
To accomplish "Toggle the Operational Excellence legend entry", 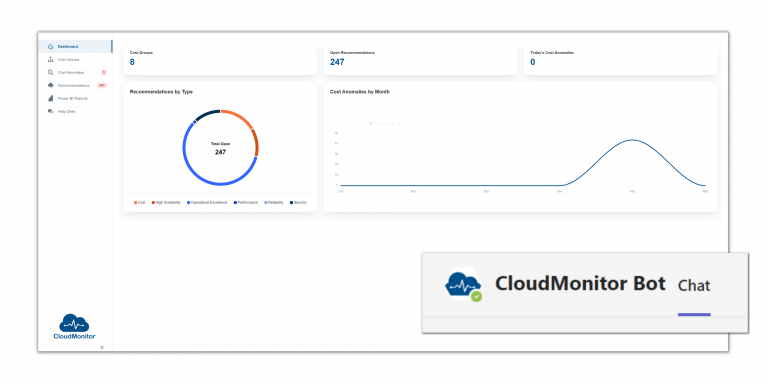I will tap(207, 202).
